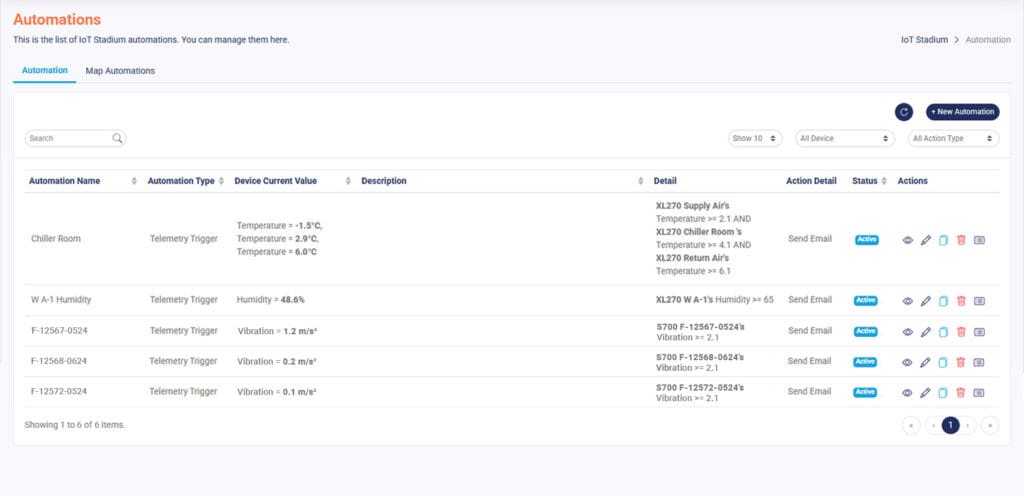Image resolution: width=1024 pixels, height=496 pixels.
Task: Select the Automation tab
Action: [x=45, y=71]
